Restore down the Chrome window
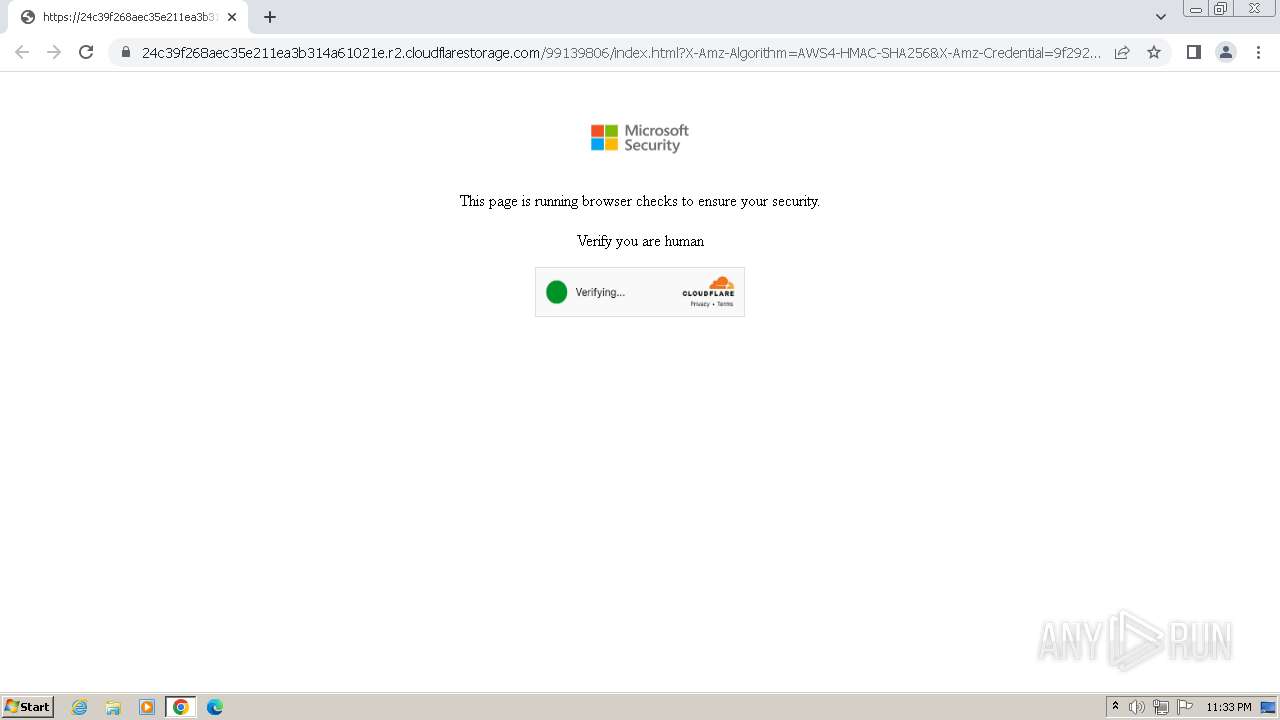The width and height of the screenshot is (1280, 720). pyautogui.click(x=1221, y=8)
